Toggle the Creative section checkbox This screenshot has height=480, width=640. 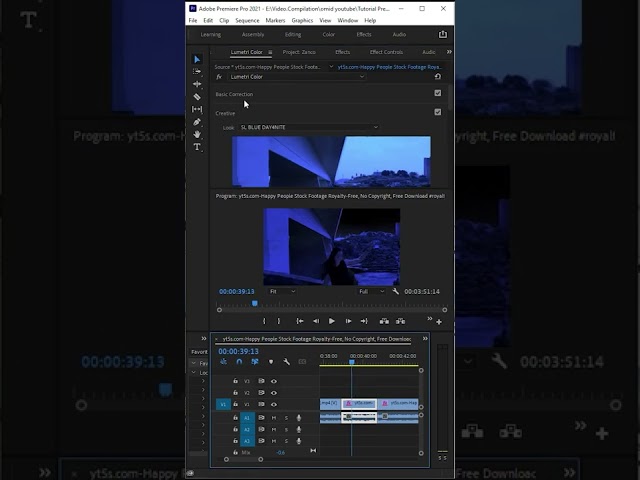438,112
